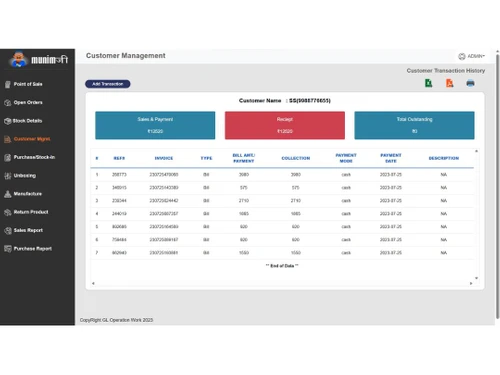
Task: Click the 2710 bill amount in row 3
Action: (244, 201)
